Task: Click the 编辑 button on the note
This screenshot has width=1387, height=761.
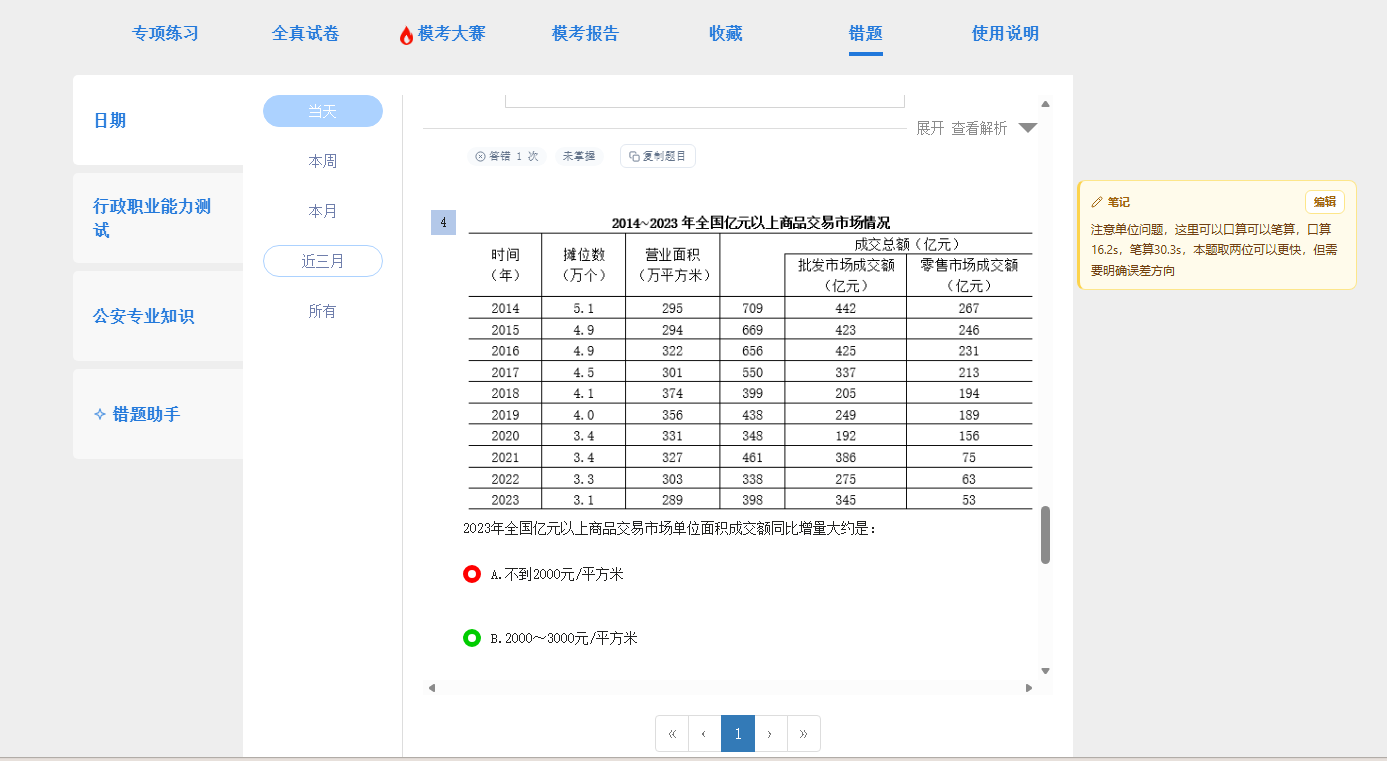Action: (1324, 202)
